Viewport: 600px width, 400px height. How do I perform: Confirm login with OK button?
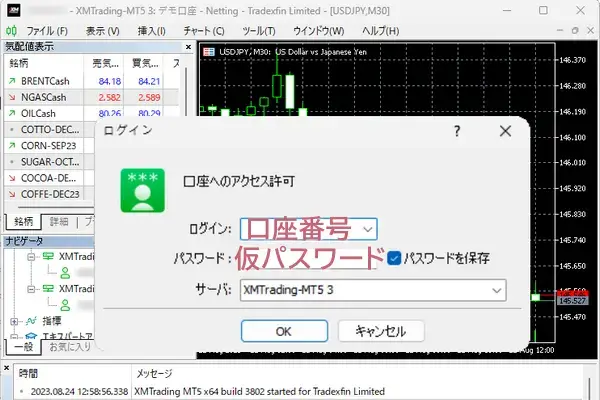point(284,331)
